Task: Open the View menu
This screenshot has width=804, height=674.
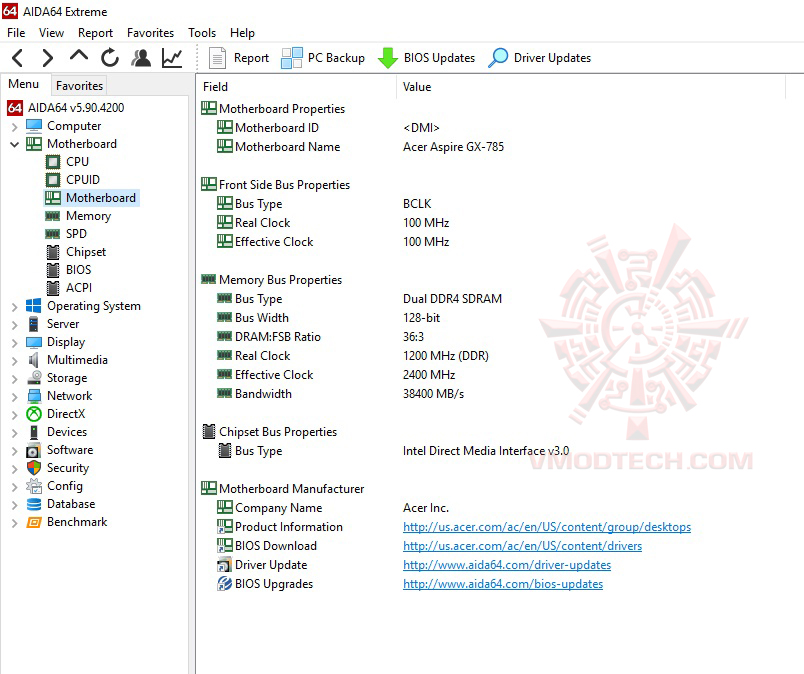Action: point(51,33)
